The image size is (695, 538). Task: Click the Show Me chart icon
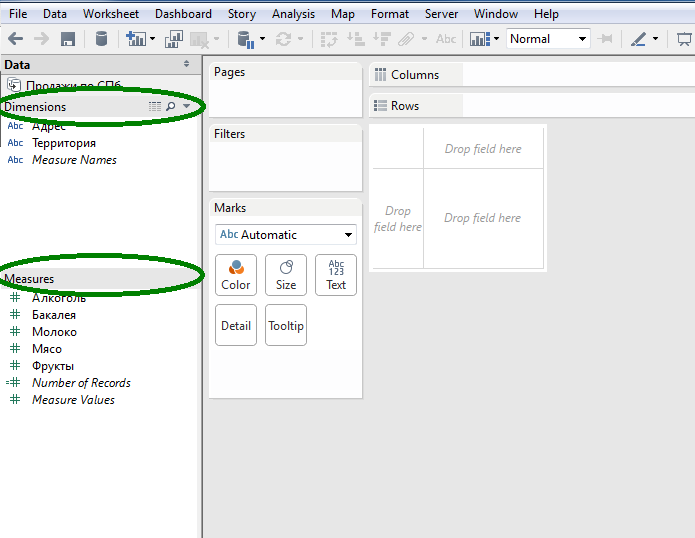(480, 39)
